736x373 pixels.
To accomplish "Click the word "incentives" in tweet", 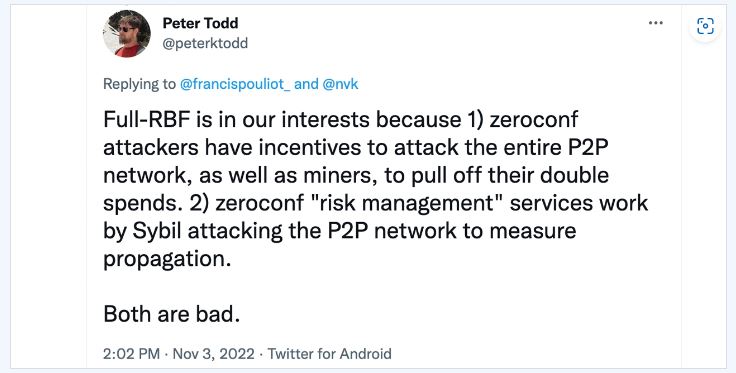I will [x=319, y=148].
